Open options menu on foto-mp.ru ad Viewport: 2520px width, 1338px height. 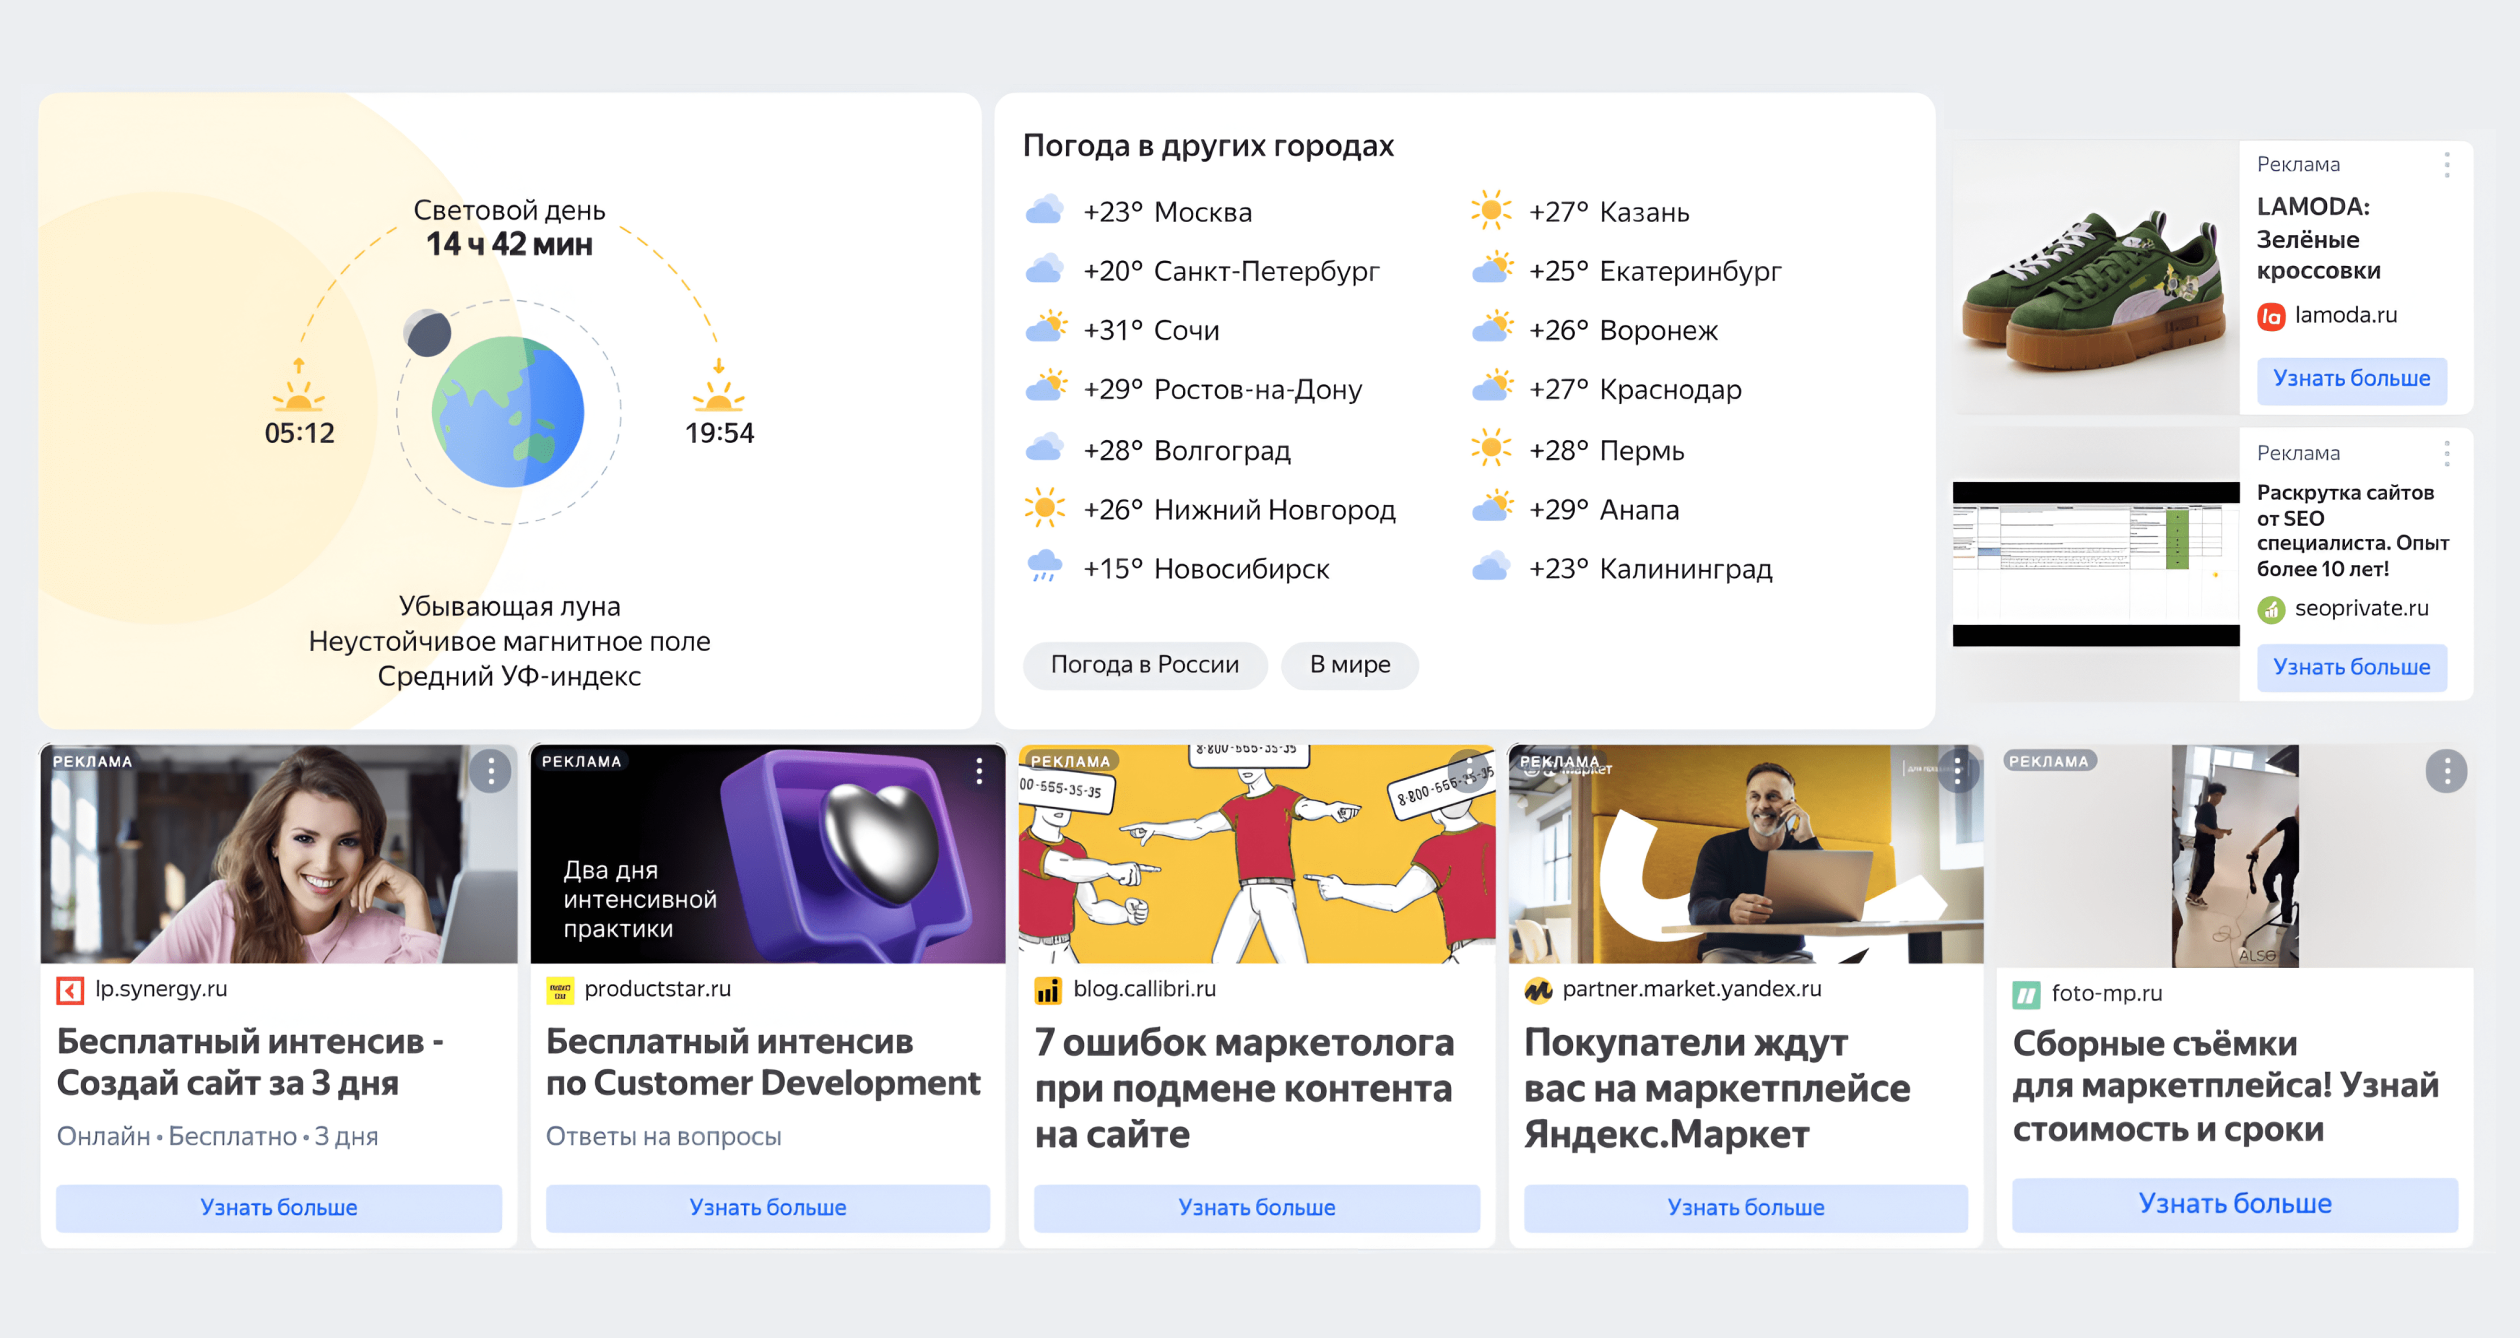(x=2446, y=771)
